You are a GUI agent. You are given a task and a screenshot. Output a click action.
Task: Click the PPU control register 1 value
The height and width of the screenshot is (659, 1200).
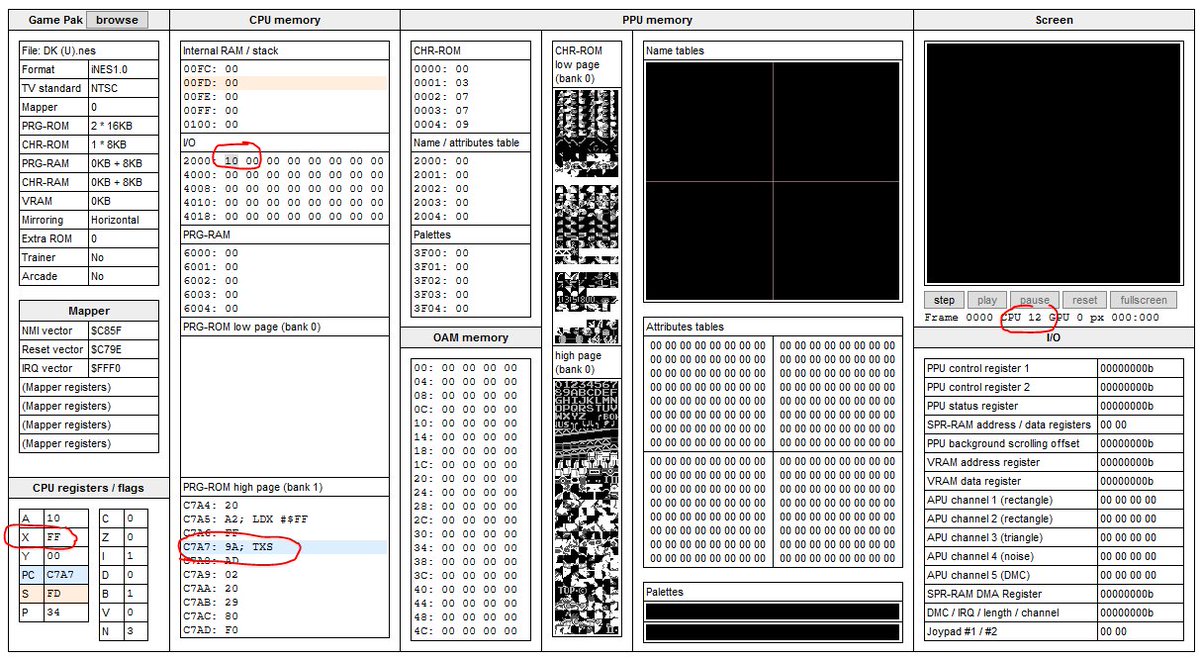[1139, 368]
